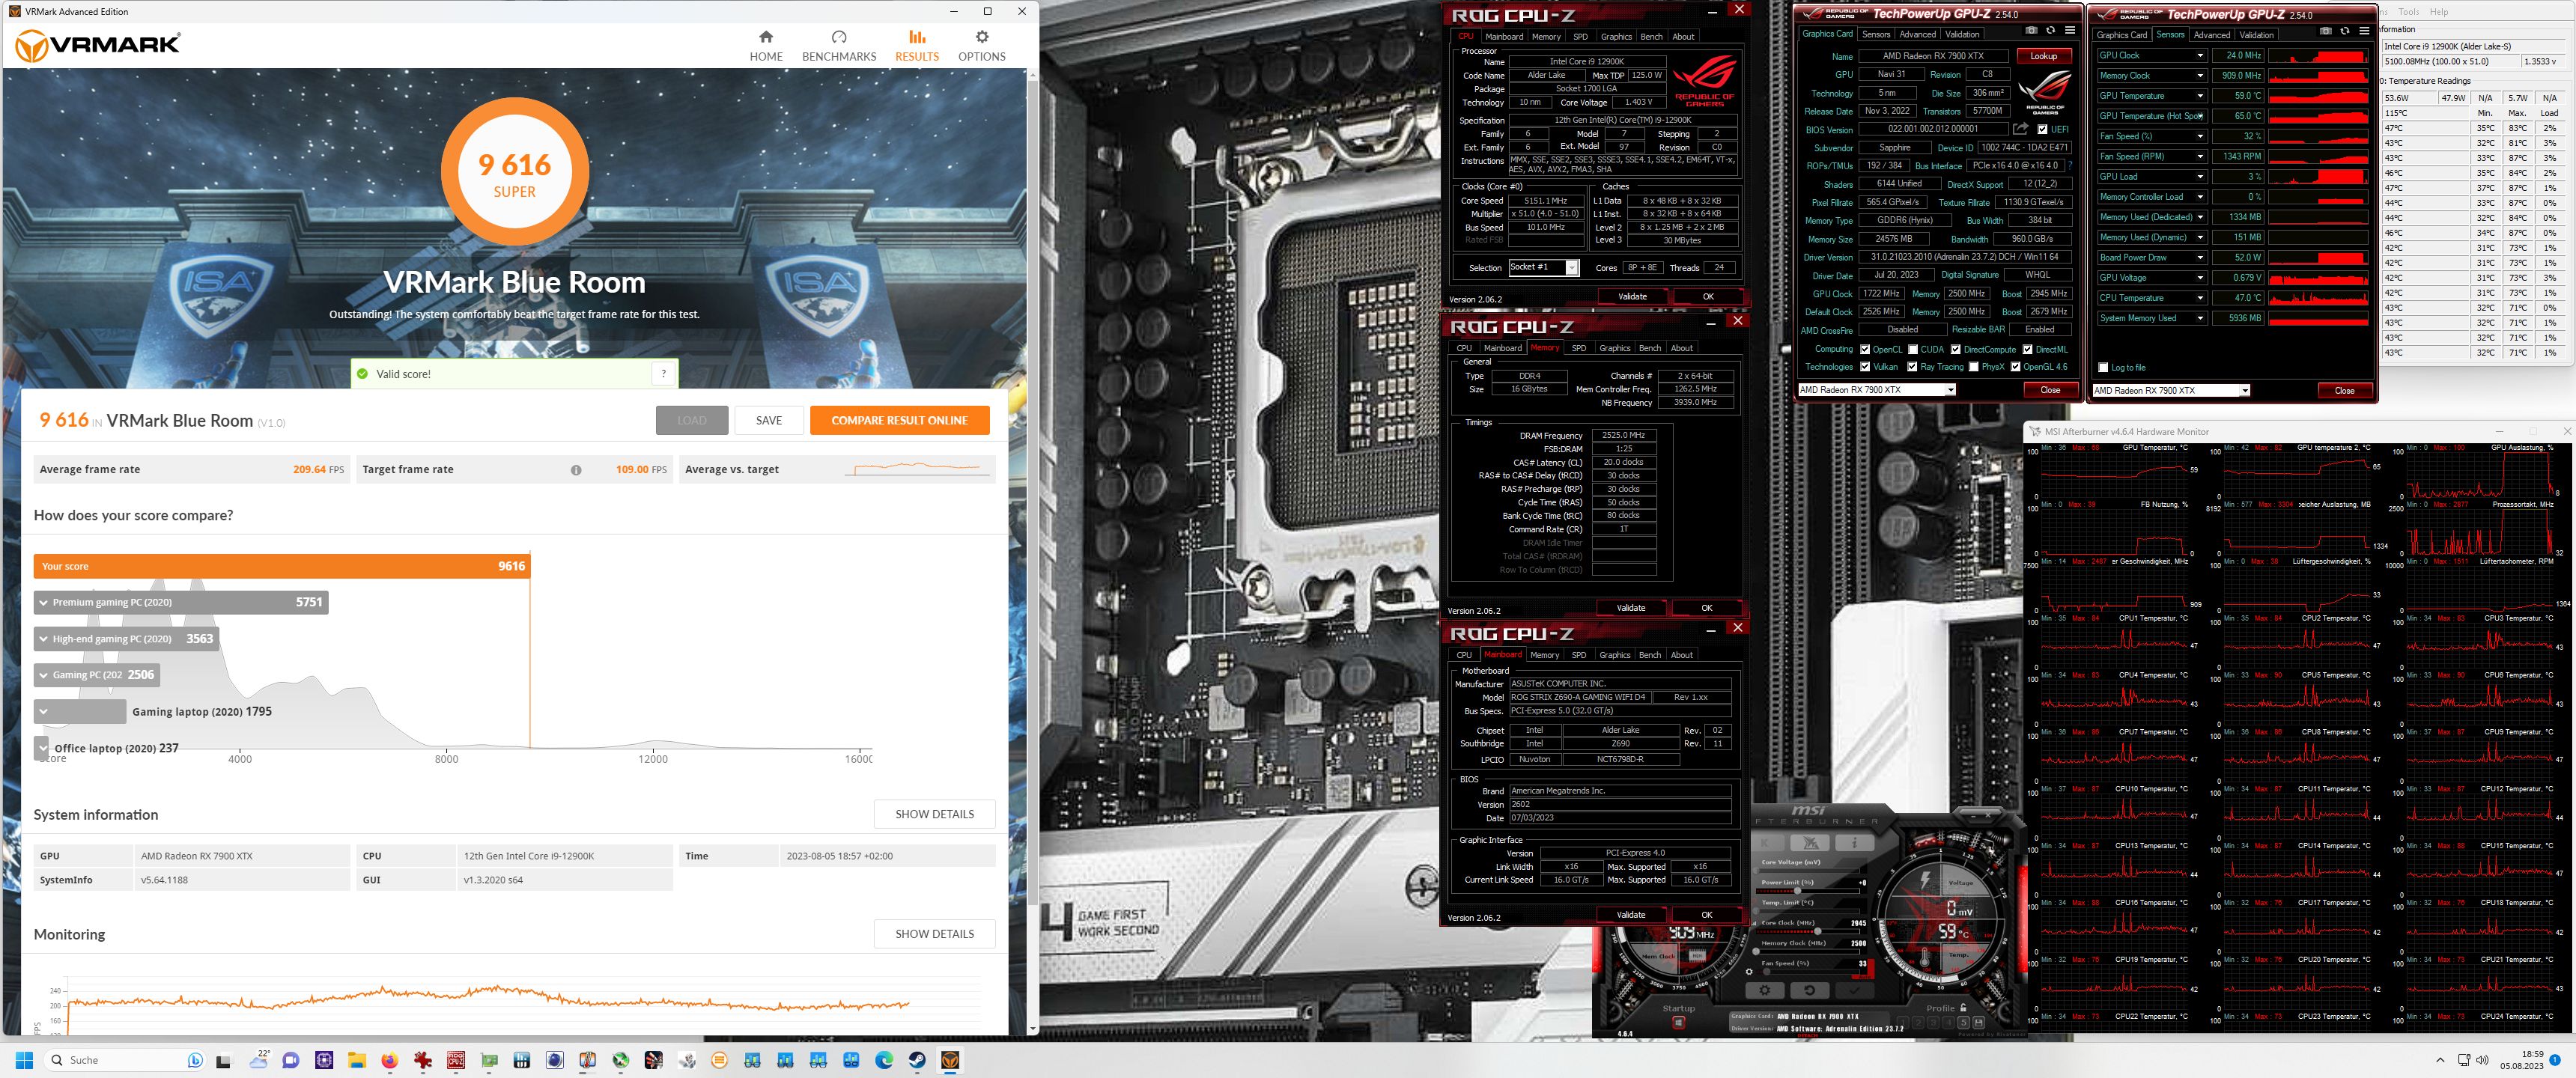Open Validation tab in GPU-Z Graphics Card window

tap(1962, 34)
